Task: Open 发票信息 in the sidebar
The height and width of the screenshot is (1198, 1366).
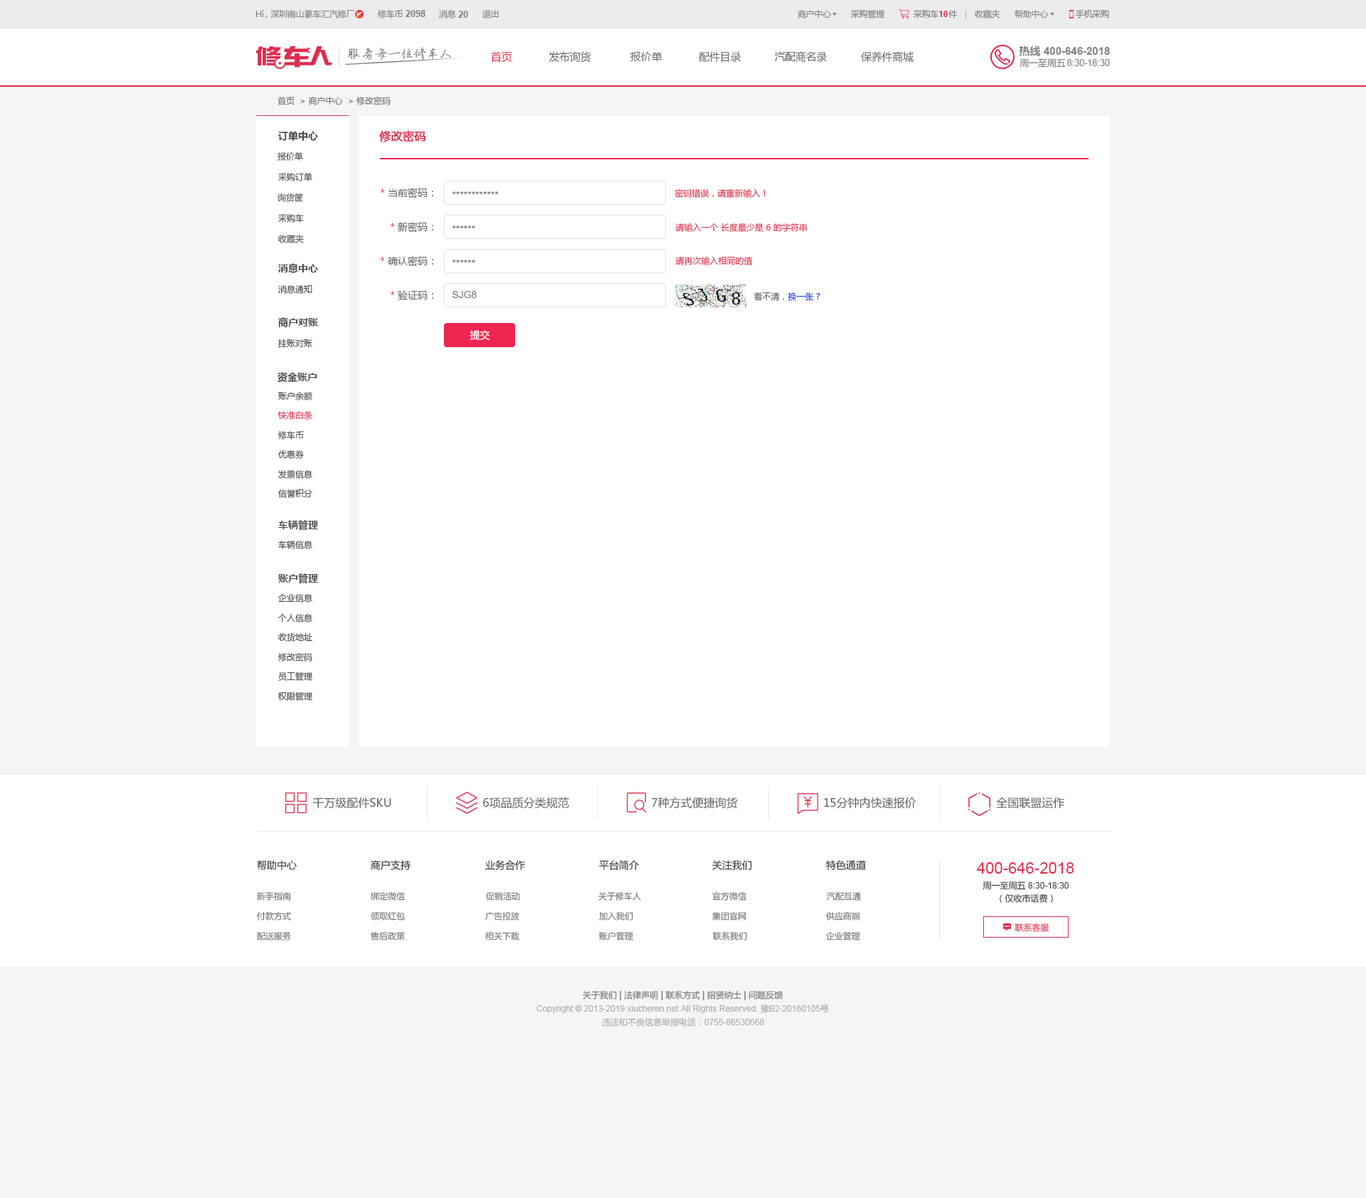Action: coord(295,474)
